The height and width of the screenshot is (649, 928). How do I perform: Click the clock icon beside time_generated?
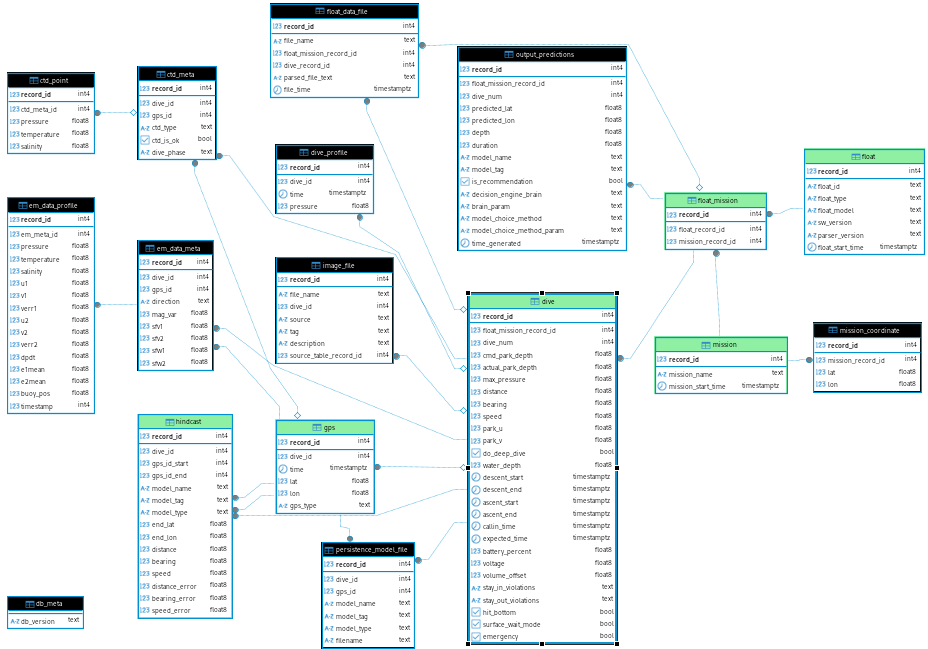465,243
